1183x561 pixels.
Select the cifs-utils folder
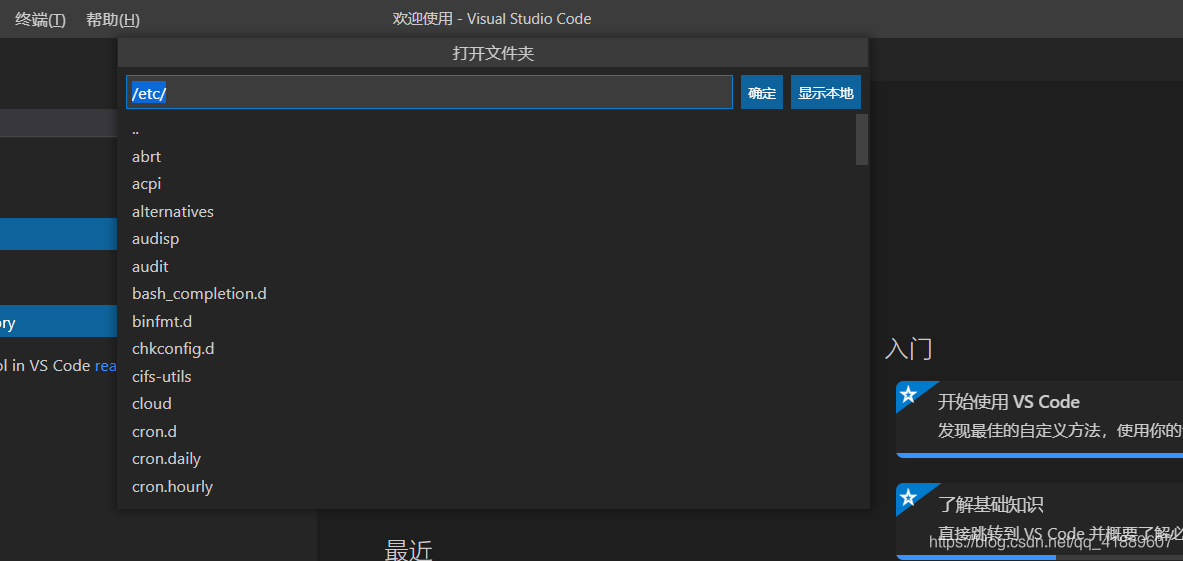492,376
